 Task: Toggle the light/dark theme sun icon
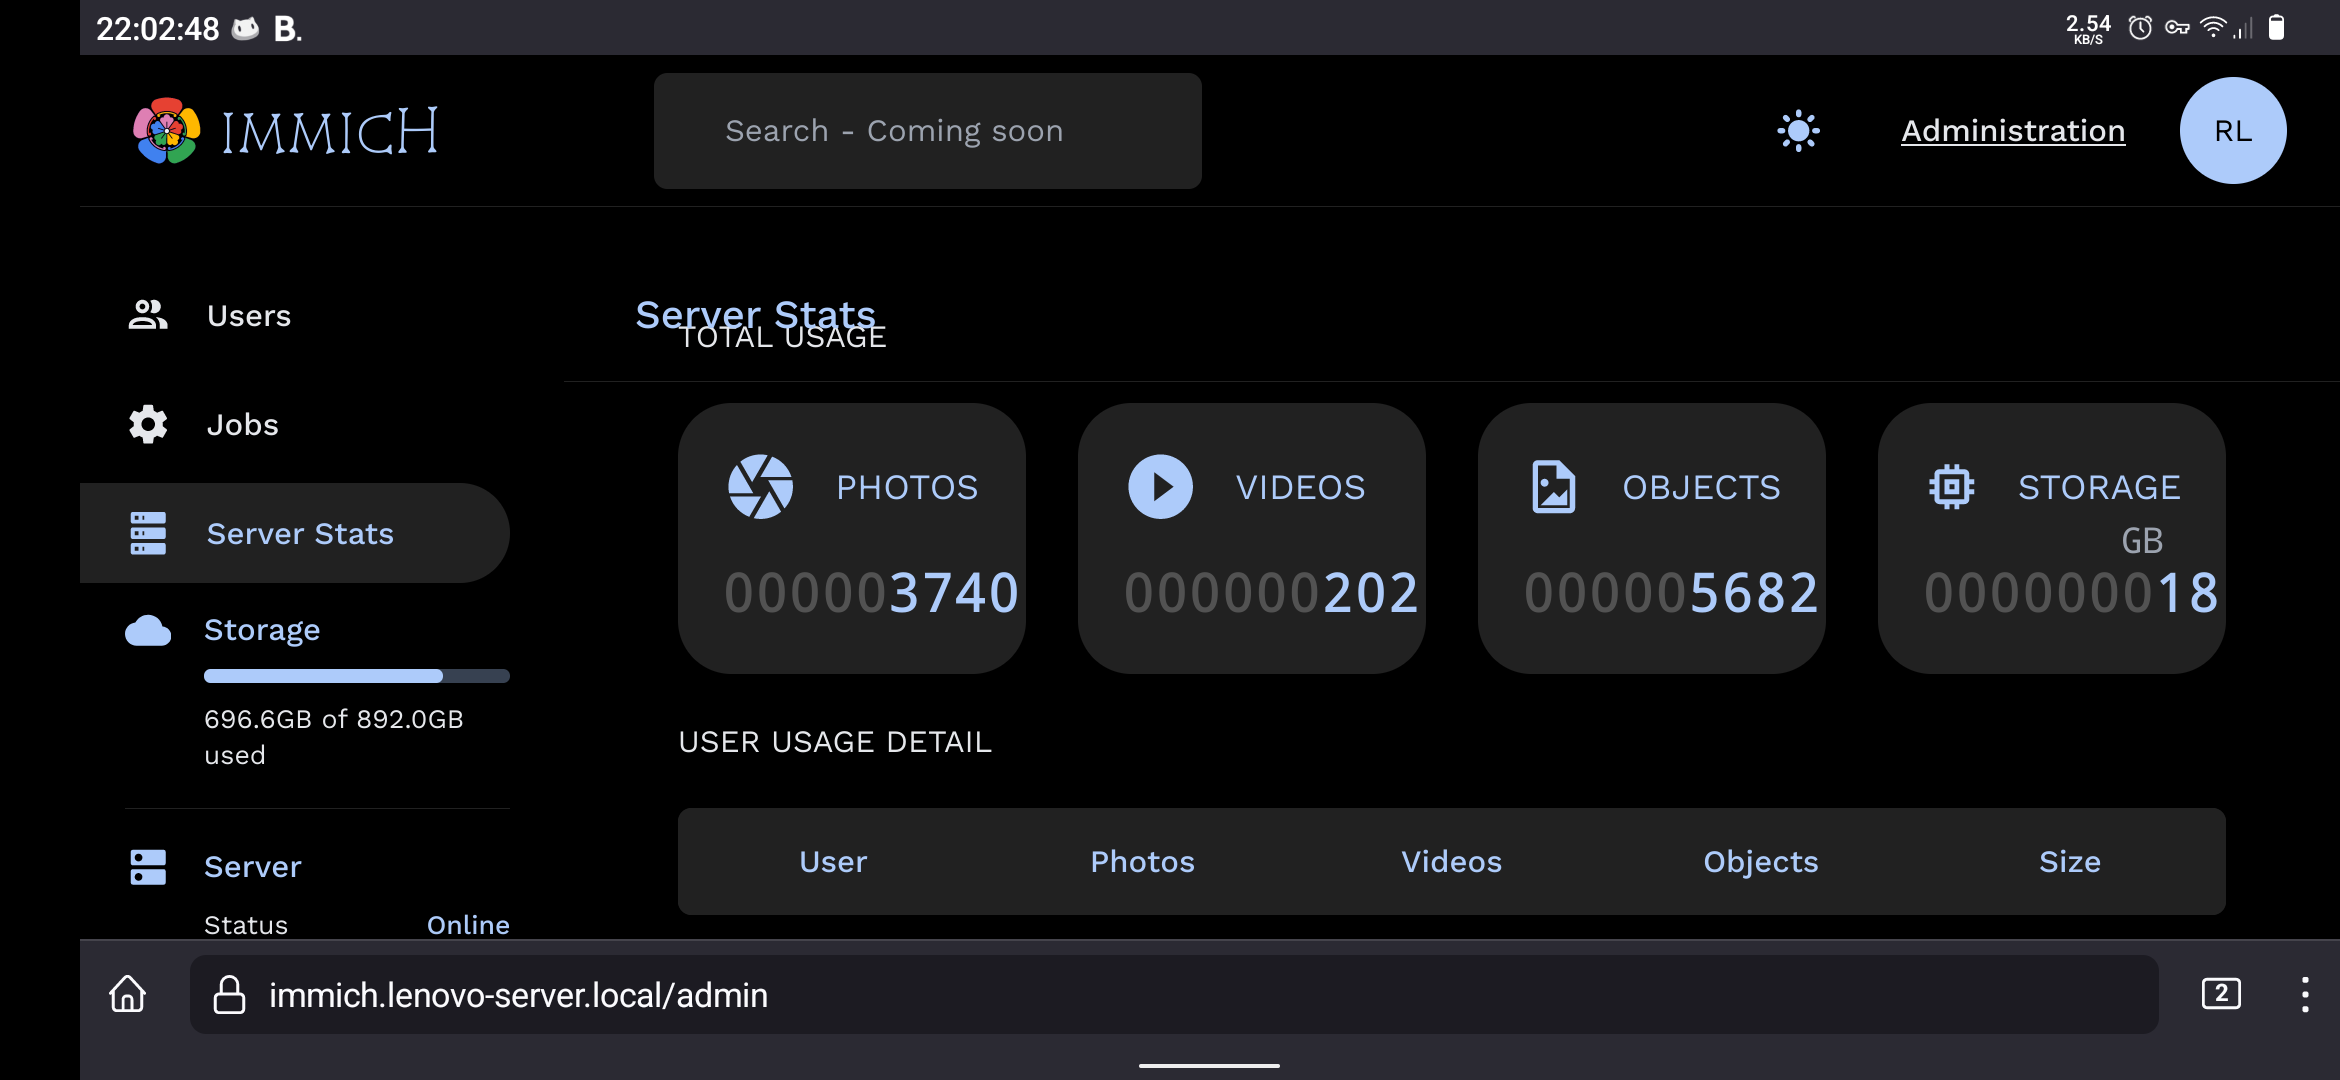click(x=1798, y=131)
